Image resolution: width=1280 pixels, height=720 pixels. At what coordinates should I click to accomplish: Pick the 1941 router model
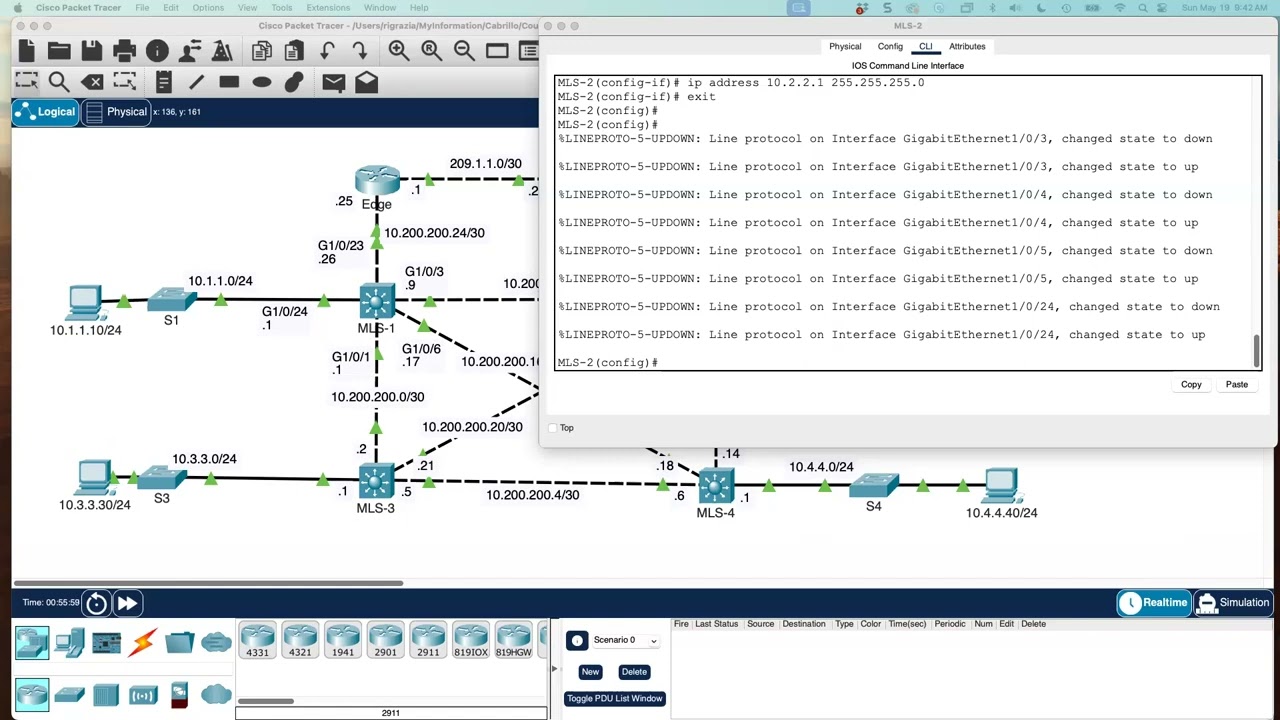coord(342,640)
